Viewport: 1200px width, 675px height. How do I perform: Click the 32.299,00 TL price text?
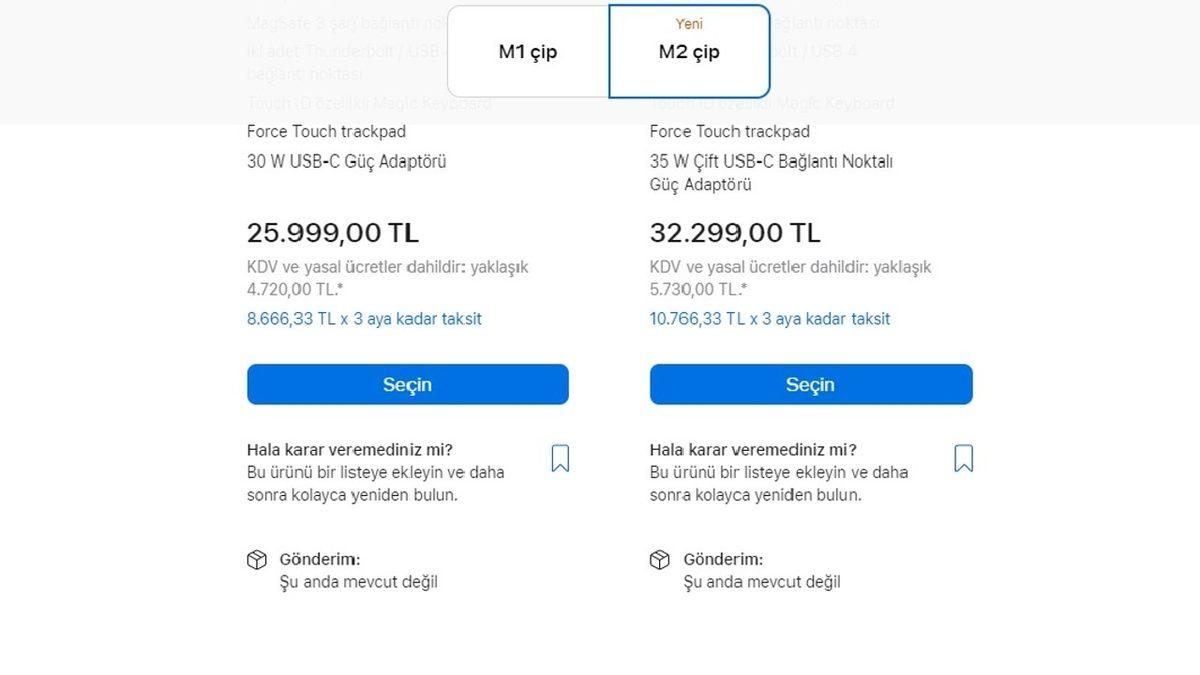733,231
